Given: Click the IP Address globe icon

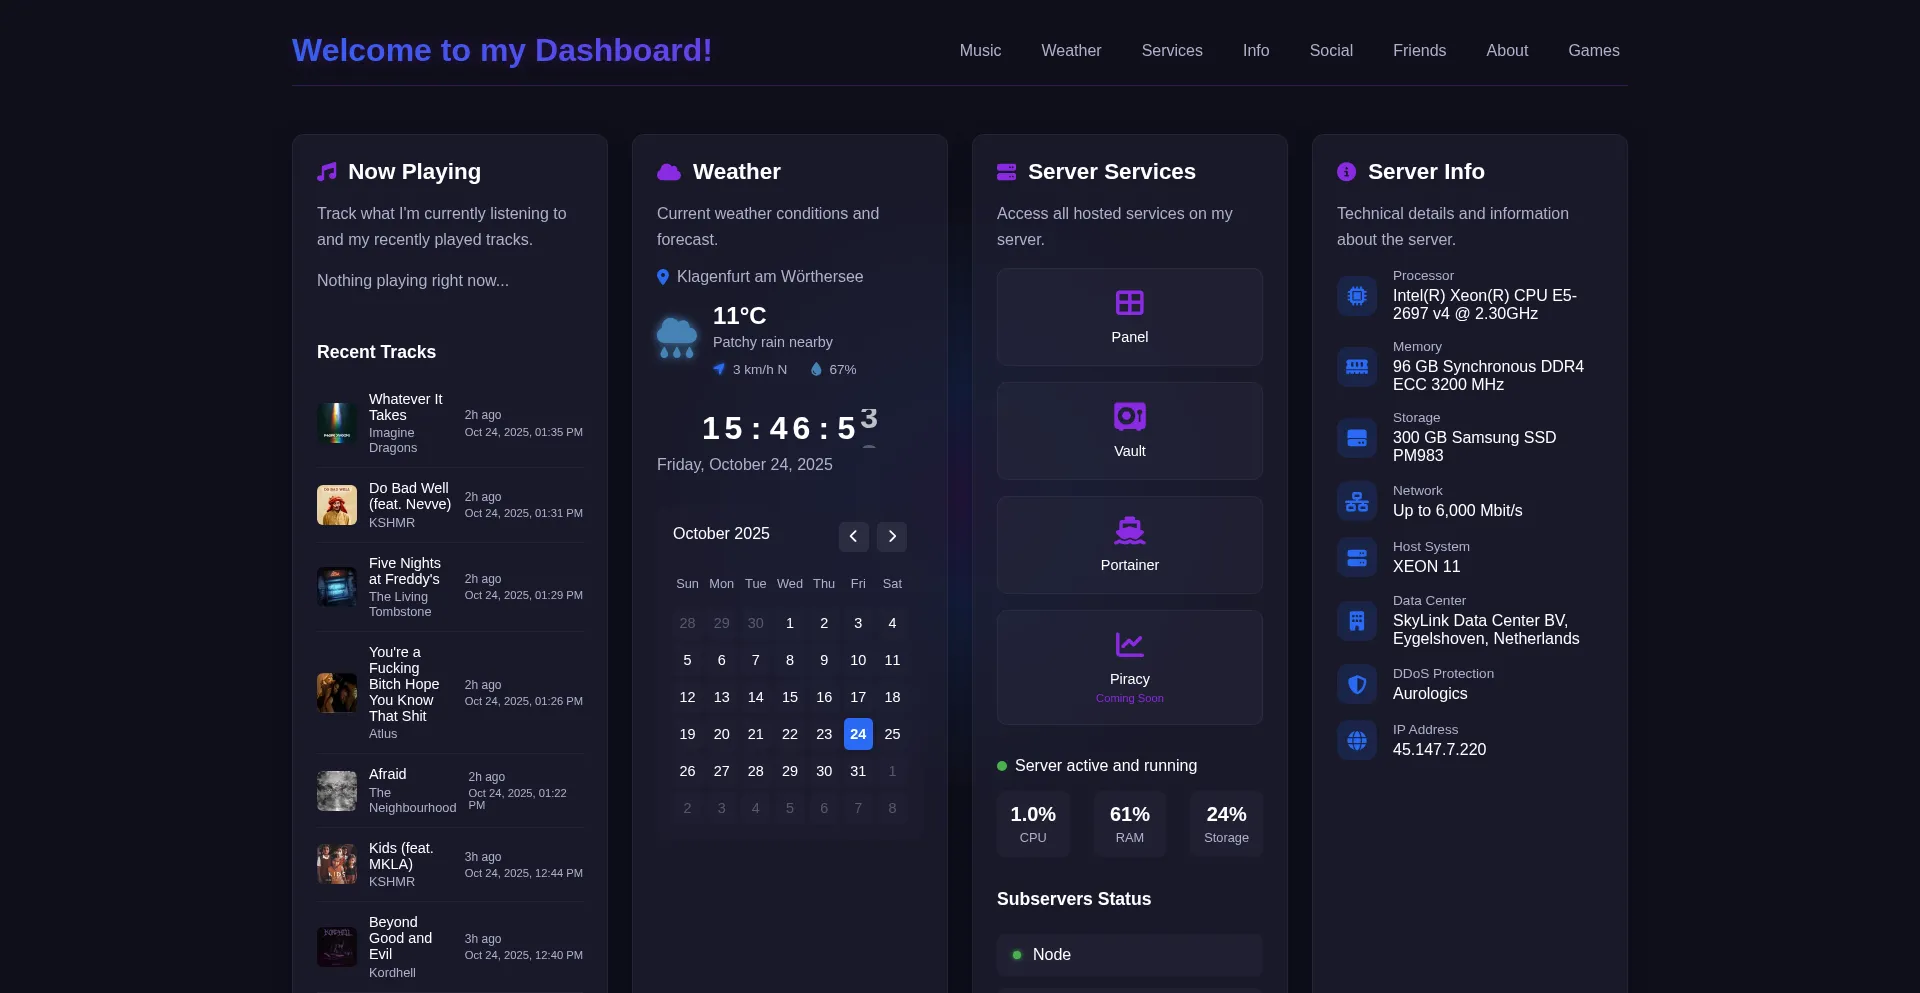Looking at the screenshot, I should (x=1357, y=740).
